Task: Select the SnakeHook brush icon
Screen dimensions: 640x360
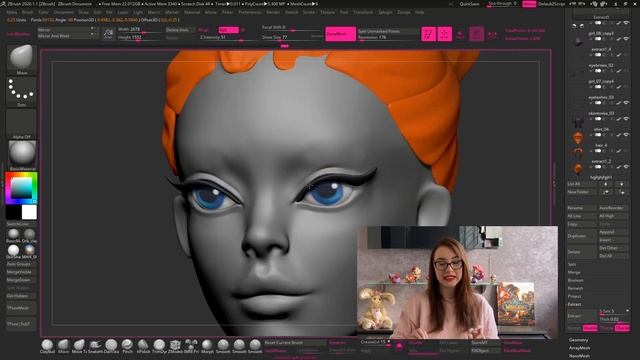Action: (95, 345)
